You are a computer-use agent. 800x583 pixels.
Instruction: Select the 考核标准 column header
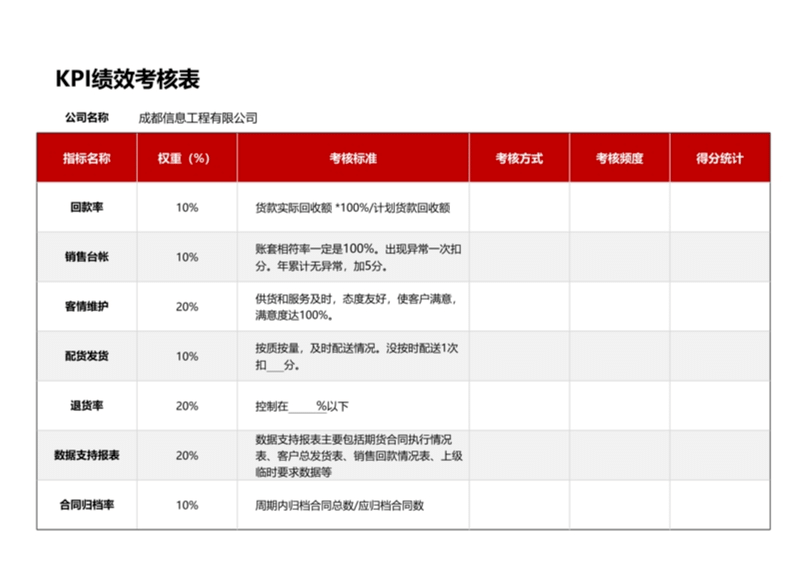tap(353, 158)
